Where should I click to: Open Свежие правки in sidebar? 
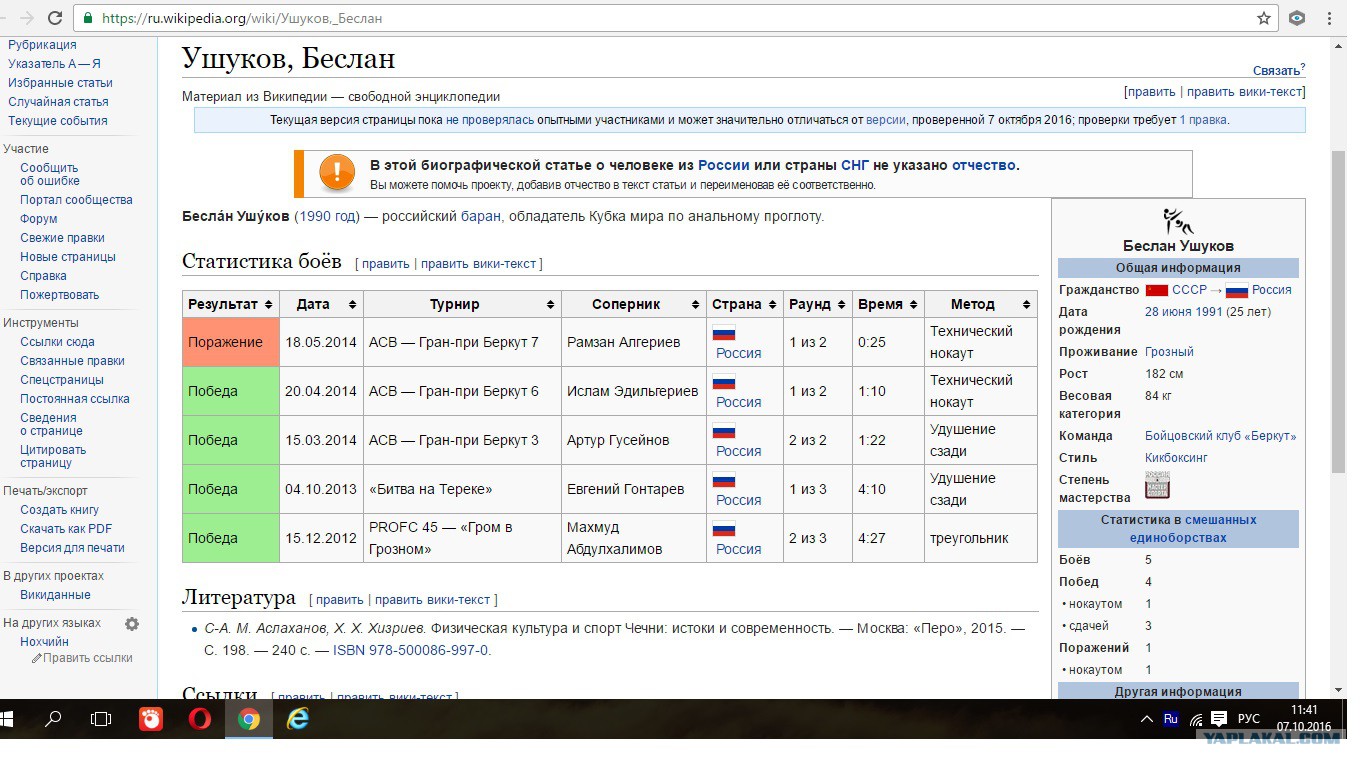tap(62, 238)
